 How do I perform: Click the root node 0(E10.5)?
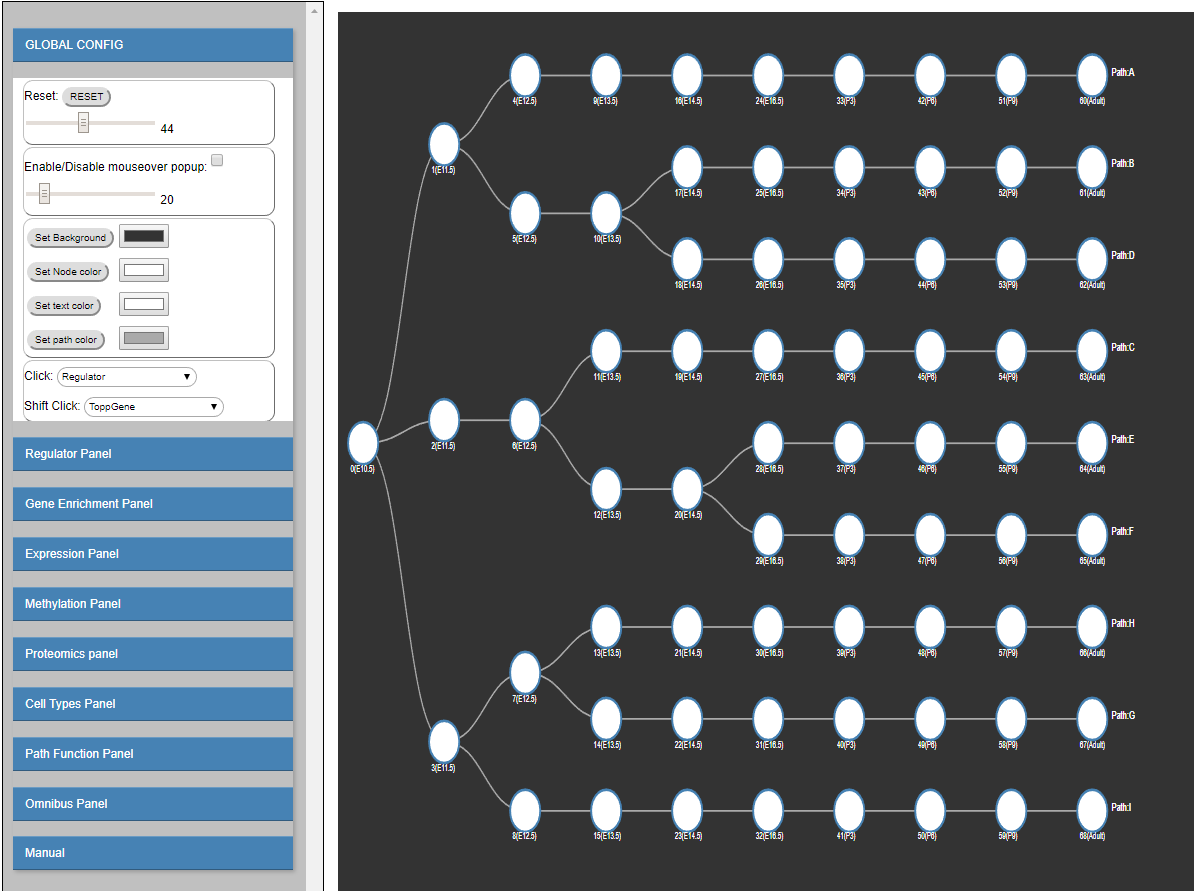coord(363,442)
